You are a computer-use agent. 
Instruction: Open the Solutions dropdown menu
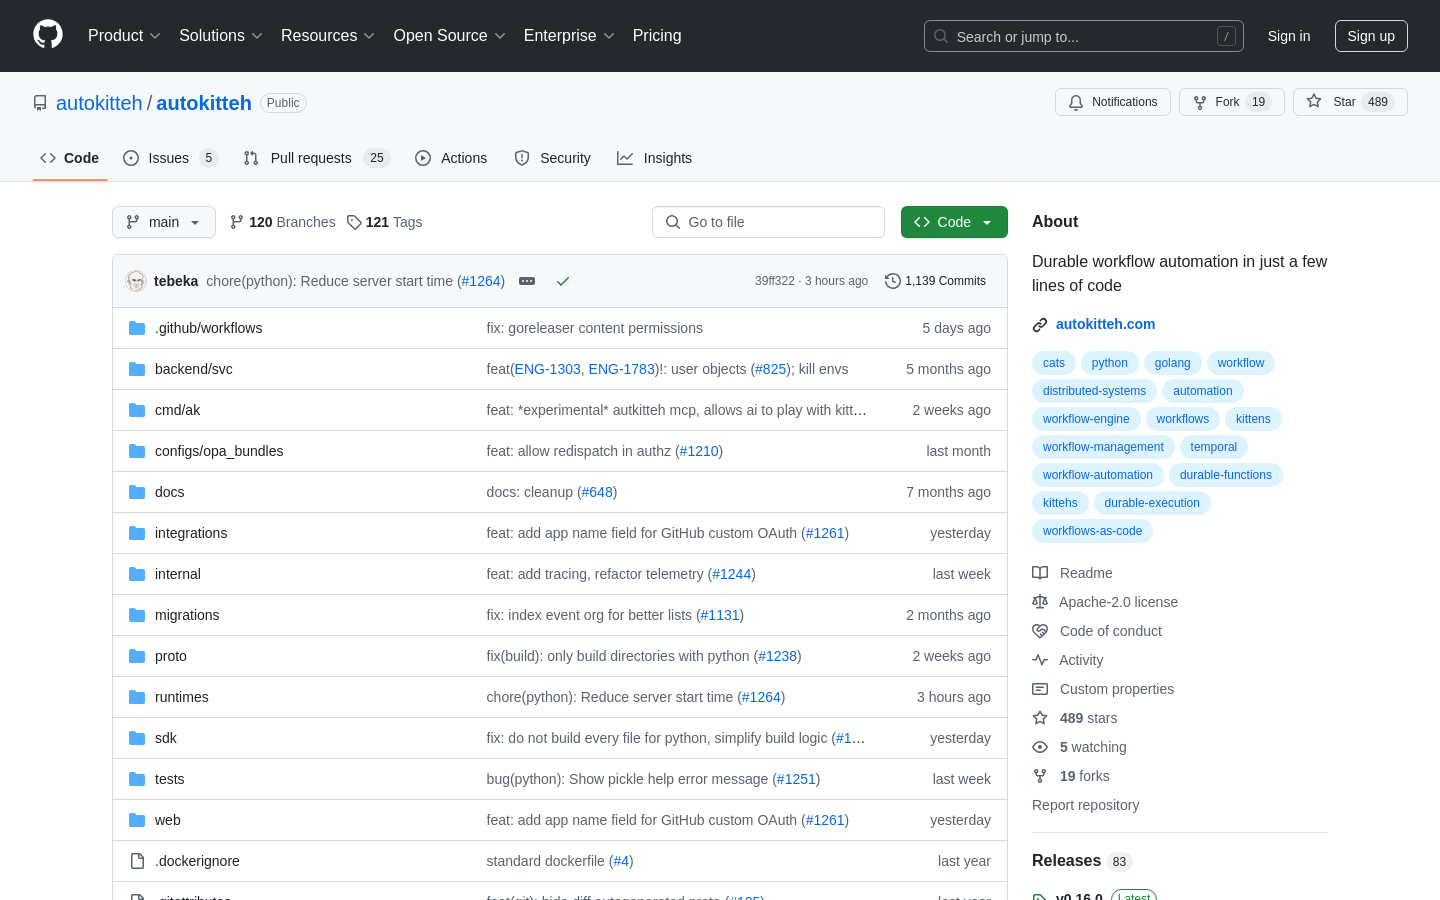221,35
